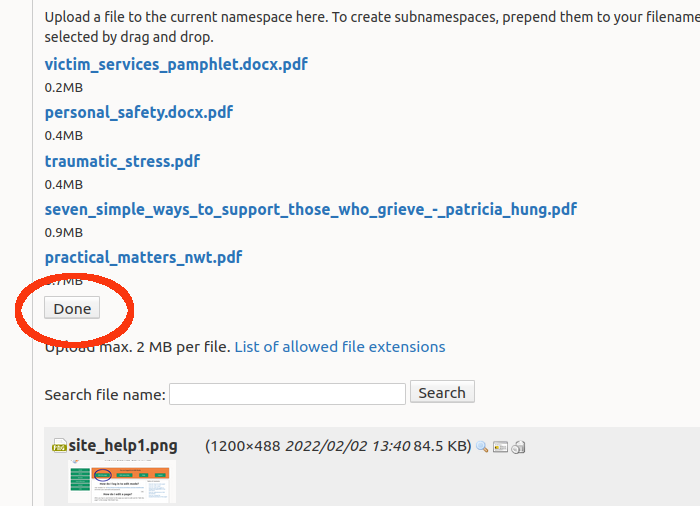Open the seven_simple_ways_to_support_those_who_grieve PDF
The width and height of the screenshot is (700, 506).
[x=310, y=209]
